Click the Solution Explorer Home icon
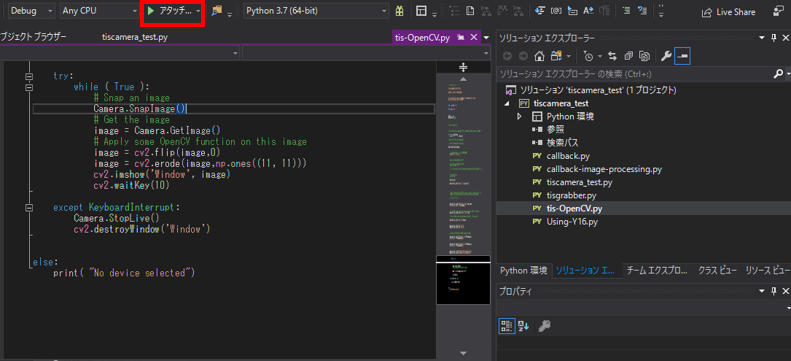 click(539, 56)
